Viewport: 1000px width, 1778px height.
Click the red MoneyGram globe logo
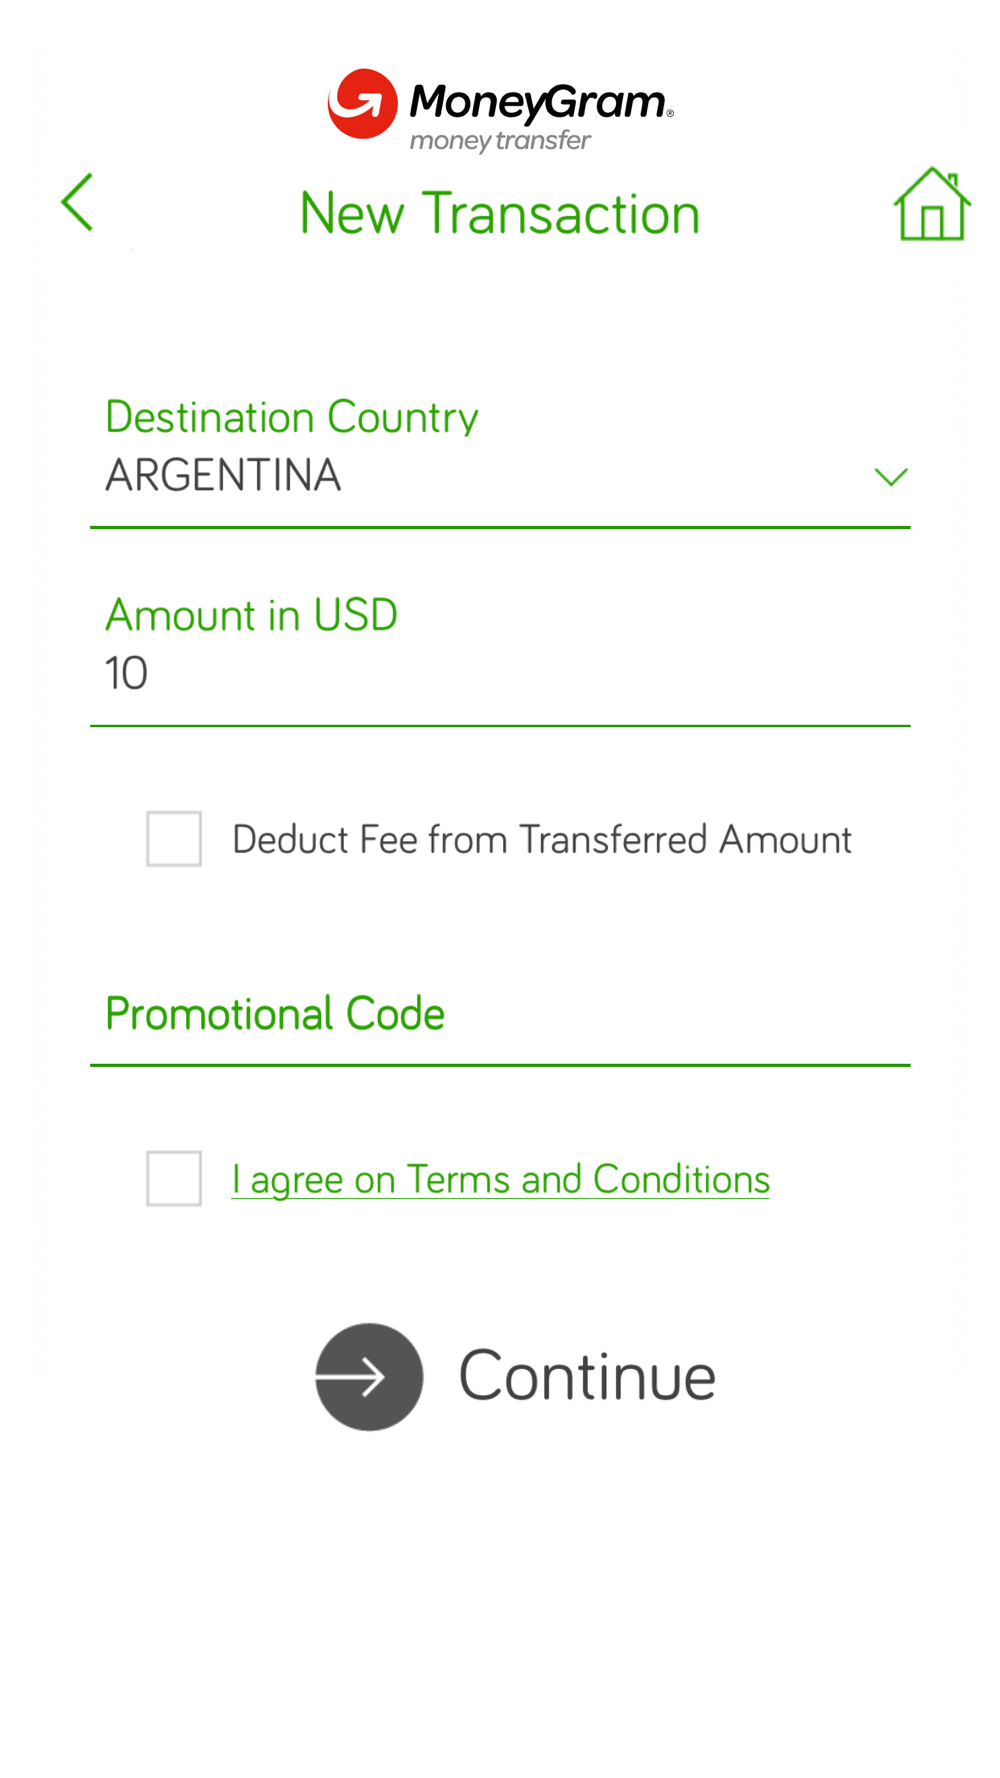362,104
